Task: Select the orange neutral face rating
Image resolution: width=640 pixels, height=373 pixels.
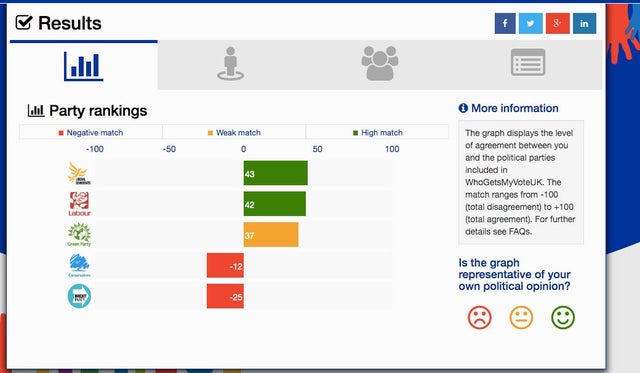Action: [521, 317]
